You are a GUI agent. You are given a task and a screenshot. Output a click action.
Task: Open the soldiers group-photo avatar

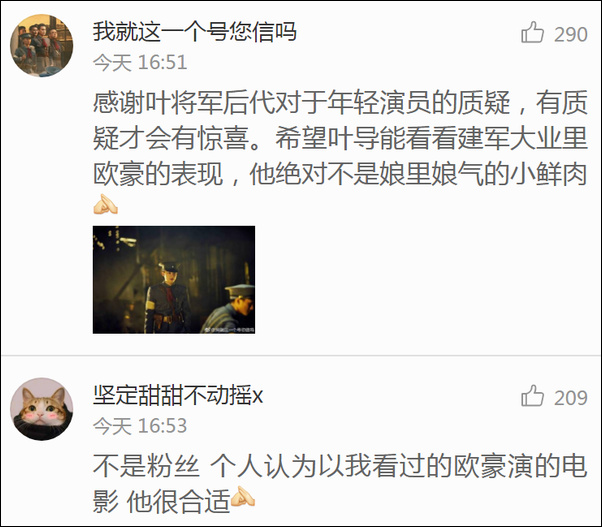[x=41, y=45]
